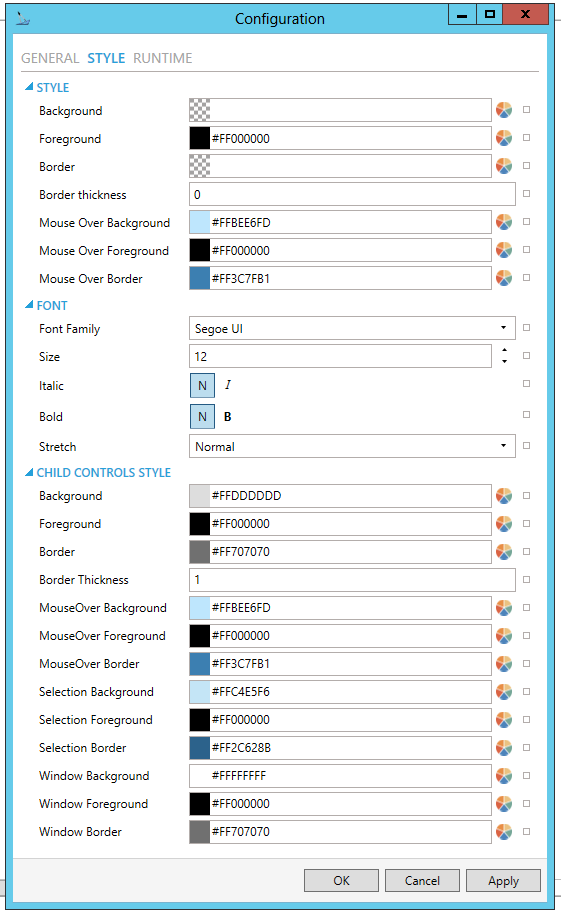Open the Font Family dropdown
Screen dimensions: 561x915
[x=352, y=328]
